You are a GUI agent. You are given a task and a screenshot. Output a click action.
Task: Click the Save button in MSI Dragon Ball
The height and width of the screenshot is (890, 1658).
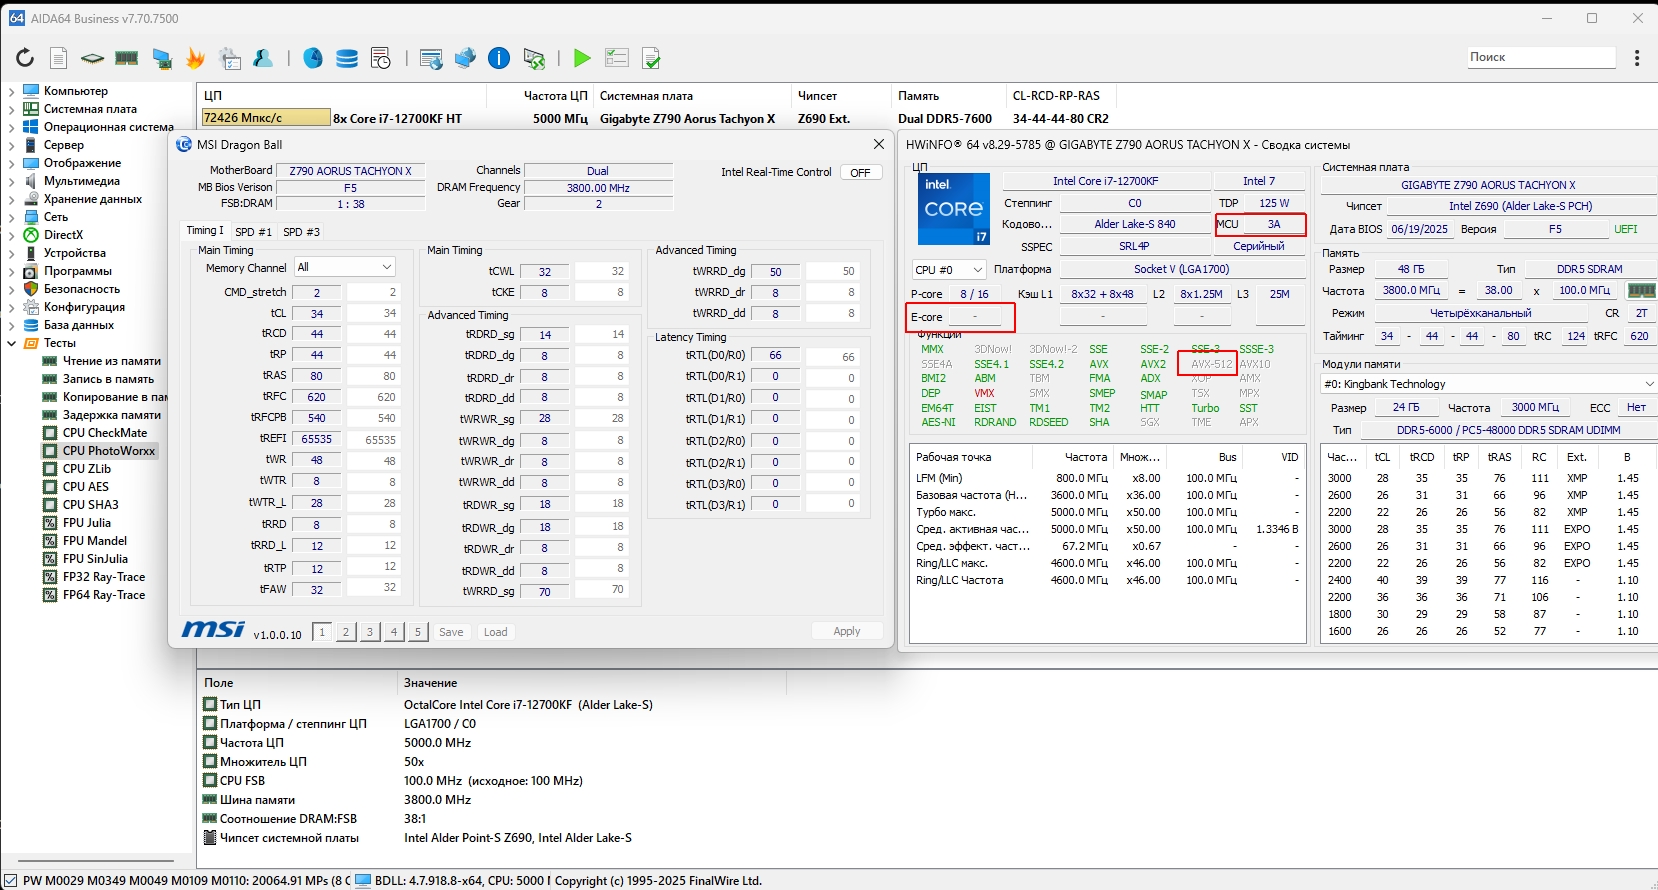451,632
